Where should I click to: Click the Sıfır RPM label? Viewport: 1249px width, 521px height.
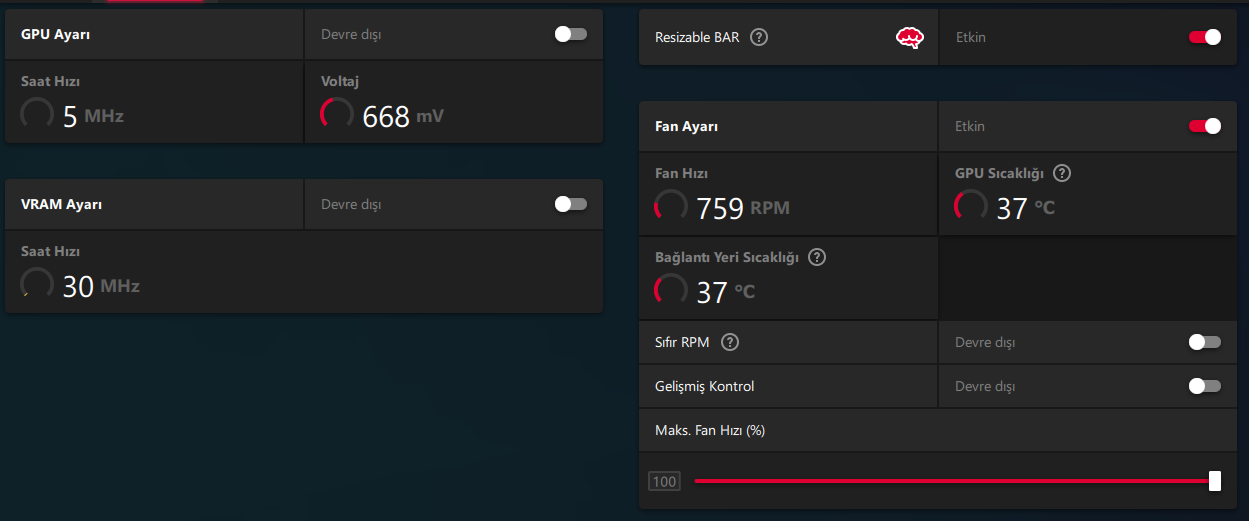(682, 342)
